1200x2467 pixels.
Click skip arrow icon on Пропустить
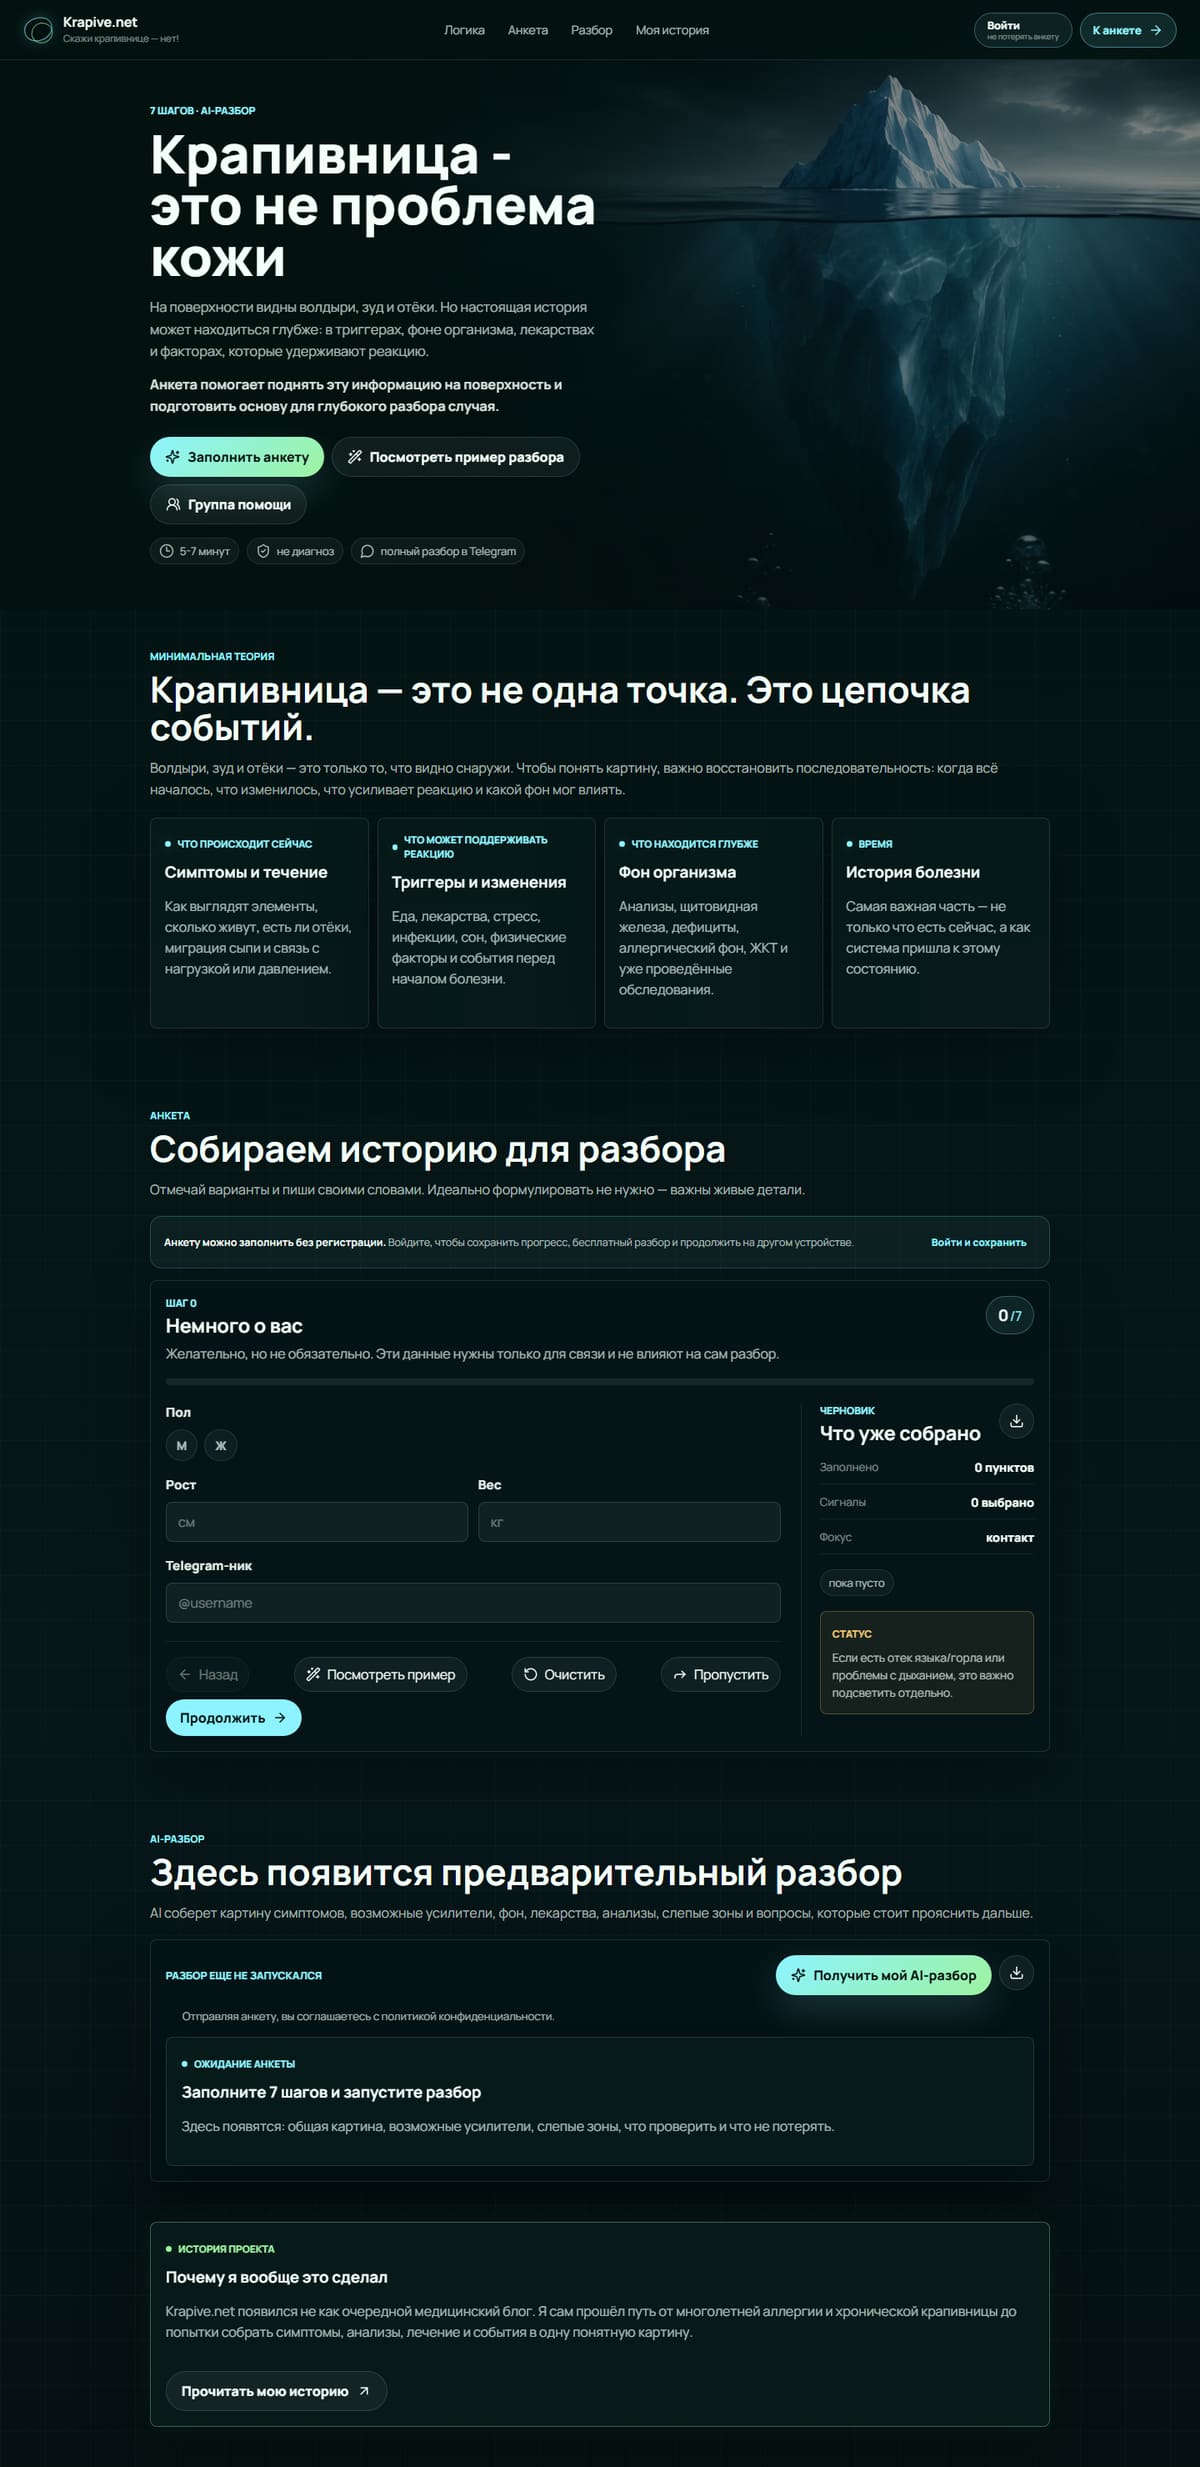680,1674
